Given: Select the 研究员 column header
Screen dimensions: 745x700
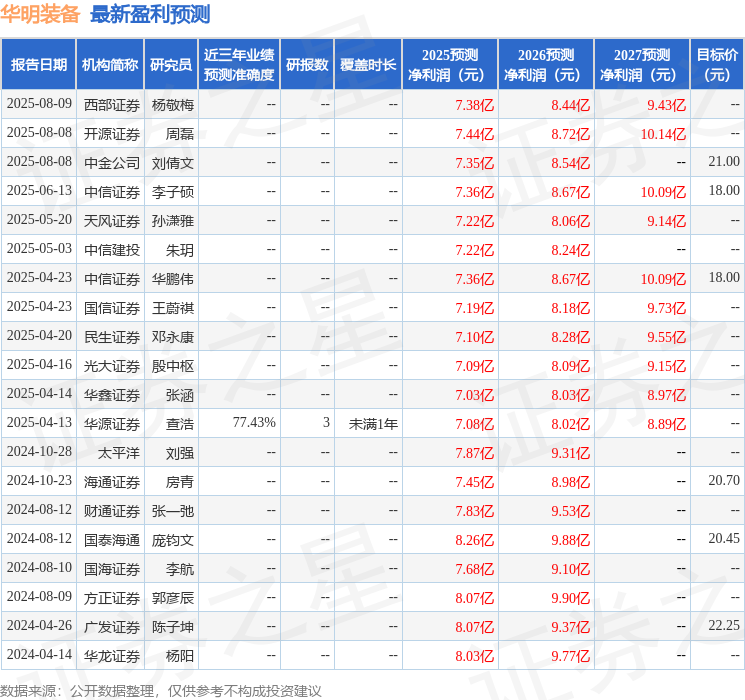Looking at the screenshot, I should [171, 65].
